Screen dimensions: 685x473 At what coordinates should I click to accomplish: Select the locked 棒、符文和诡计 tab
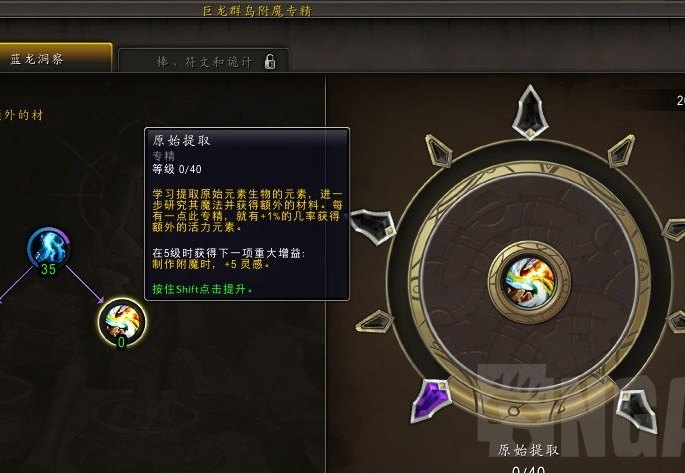[204, 61]
